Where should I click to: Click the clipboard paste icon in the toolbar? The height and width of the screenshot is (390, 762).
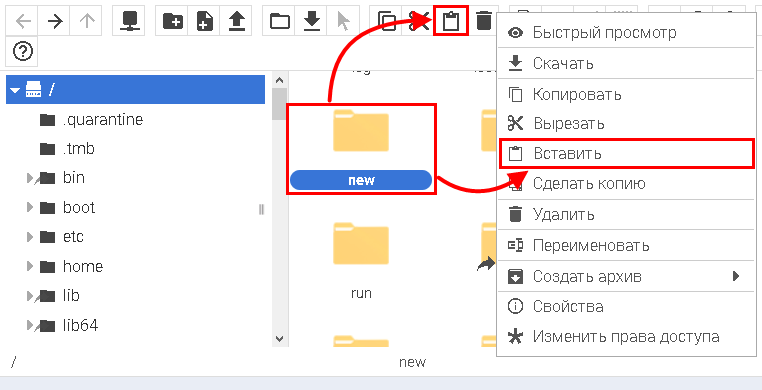pos(451,21)
